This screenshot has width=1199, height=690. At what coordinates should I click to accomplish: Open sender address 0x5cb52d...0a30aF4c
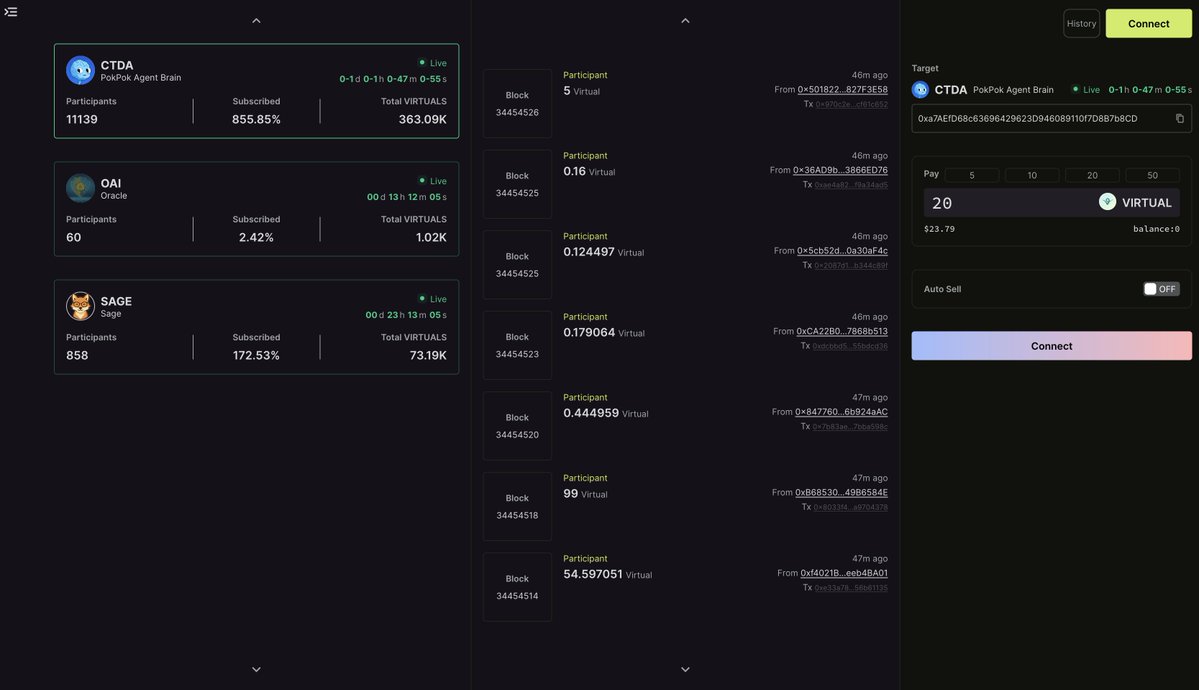[x=842, y=250]
